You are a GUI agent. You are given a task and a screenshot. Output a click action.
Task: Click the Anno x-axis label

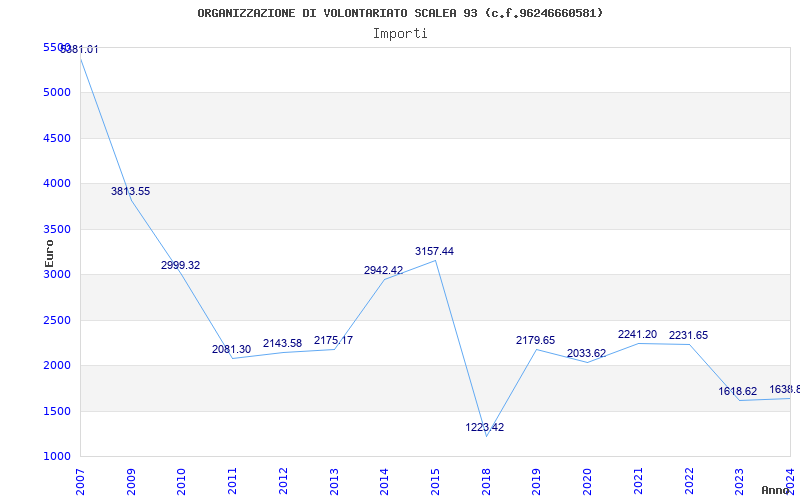point(778,490)
